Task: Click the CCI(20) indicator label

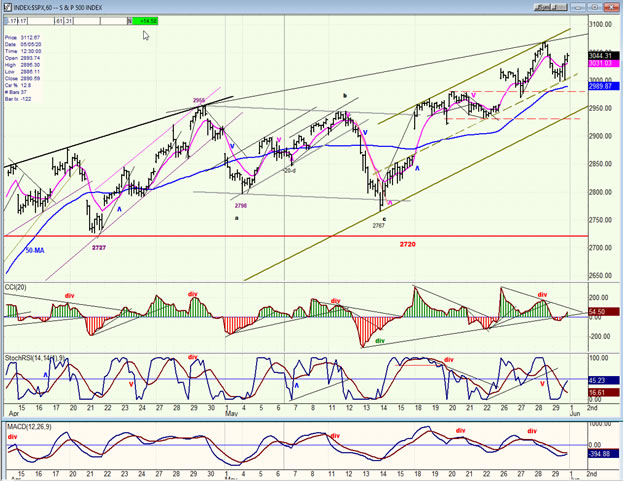Action: (x=16, y=287)
